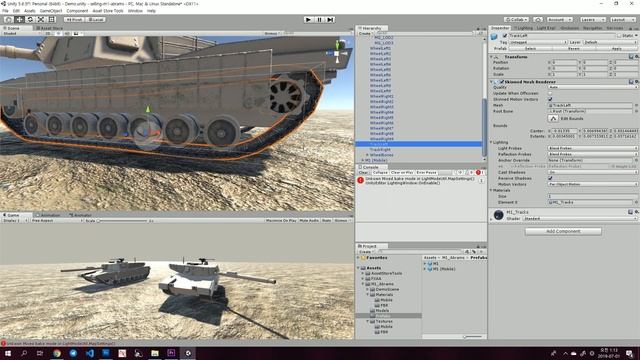This screenshot has height=360, width=640.
Task: Click the prefab Select button
Action: click(530, 49)
